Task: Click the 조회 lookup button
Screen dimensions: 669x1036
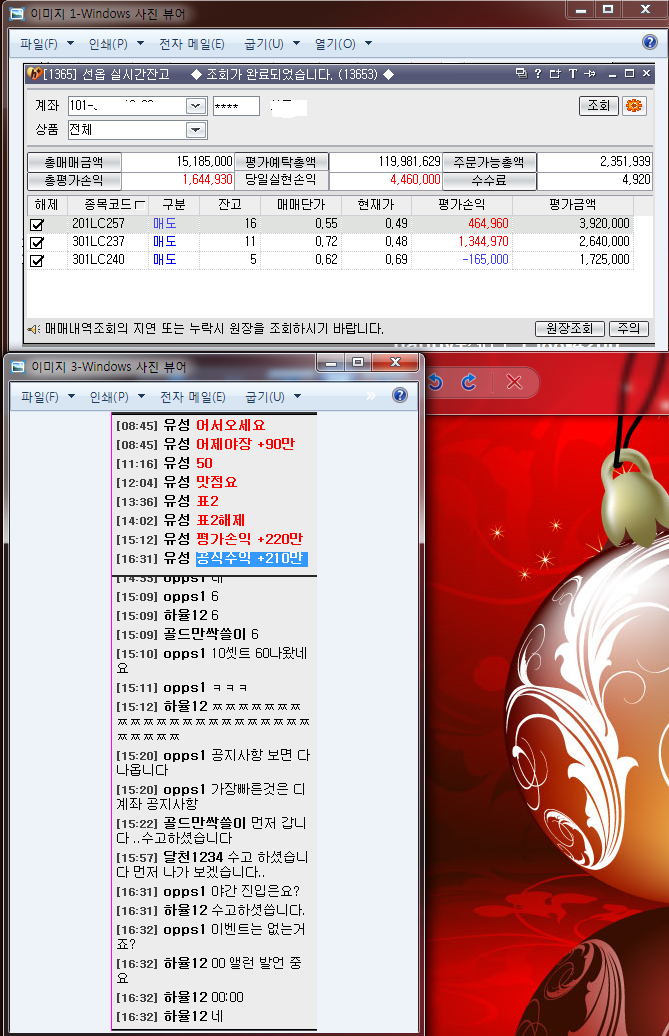Action: point(598,106)
